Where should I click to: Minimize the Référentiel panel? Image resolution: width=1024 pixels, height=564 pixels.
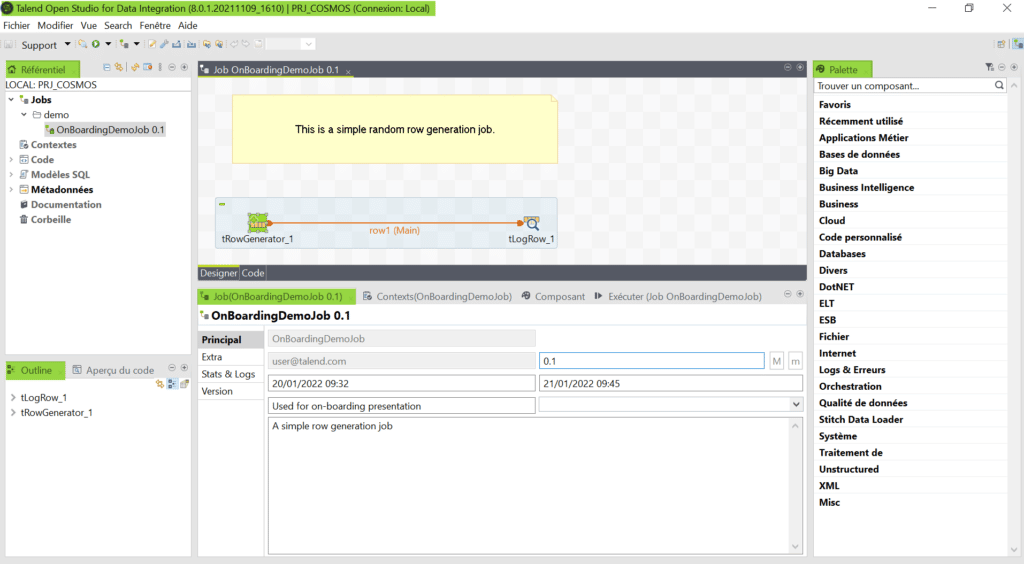point(172,67)
